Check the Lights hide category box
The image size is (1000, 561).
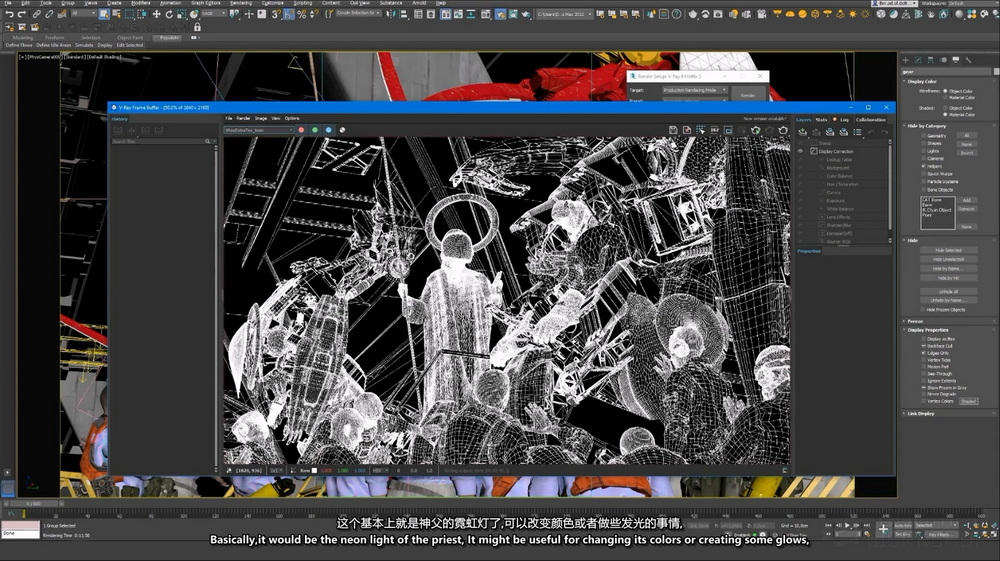pyautogui.click(x=923, y=151)
